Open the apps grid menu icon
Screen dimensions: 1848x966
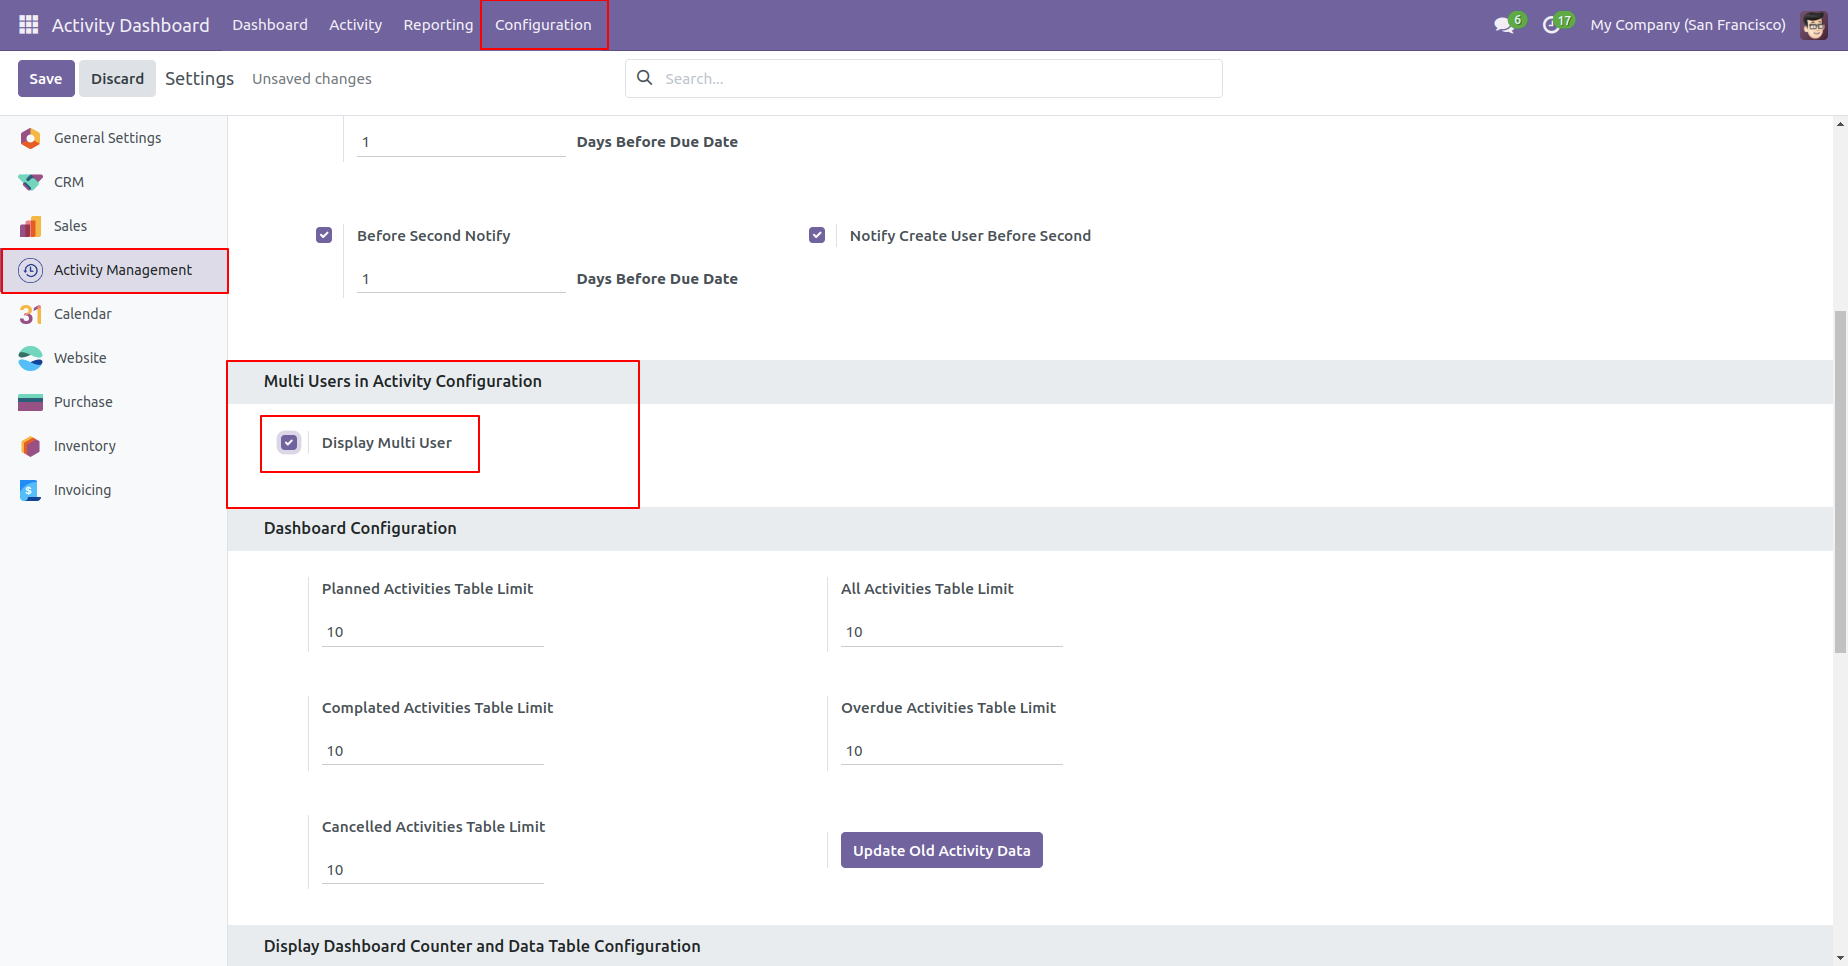(x=29, y=24)
